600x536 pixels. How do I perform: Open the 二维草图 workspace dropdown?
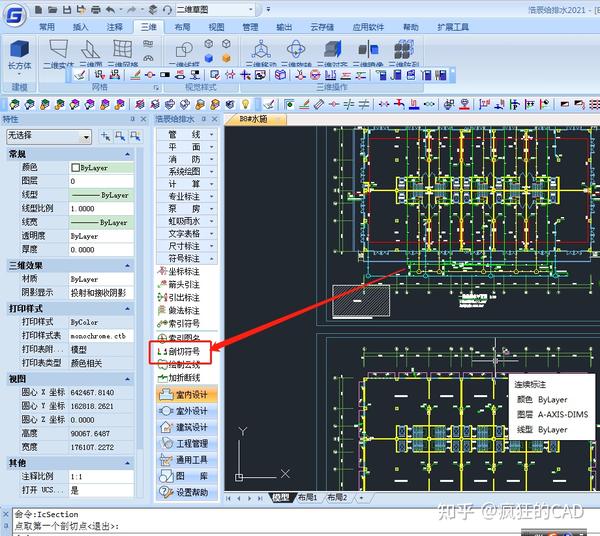[251, 10]
